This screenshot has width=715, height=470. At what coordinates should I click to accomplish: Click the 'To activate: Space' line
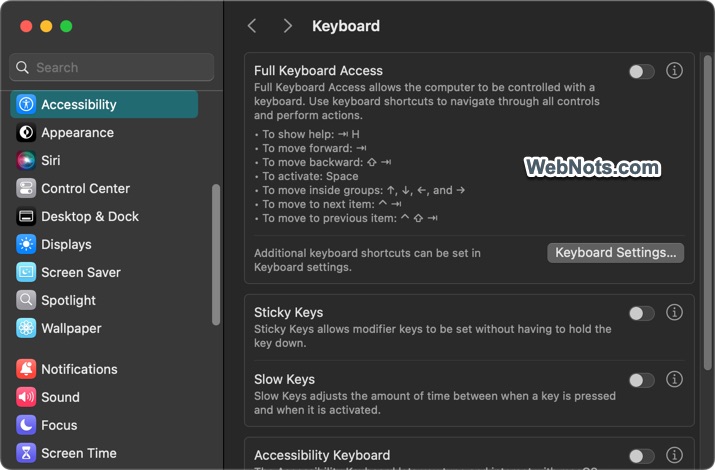[310, 176]
